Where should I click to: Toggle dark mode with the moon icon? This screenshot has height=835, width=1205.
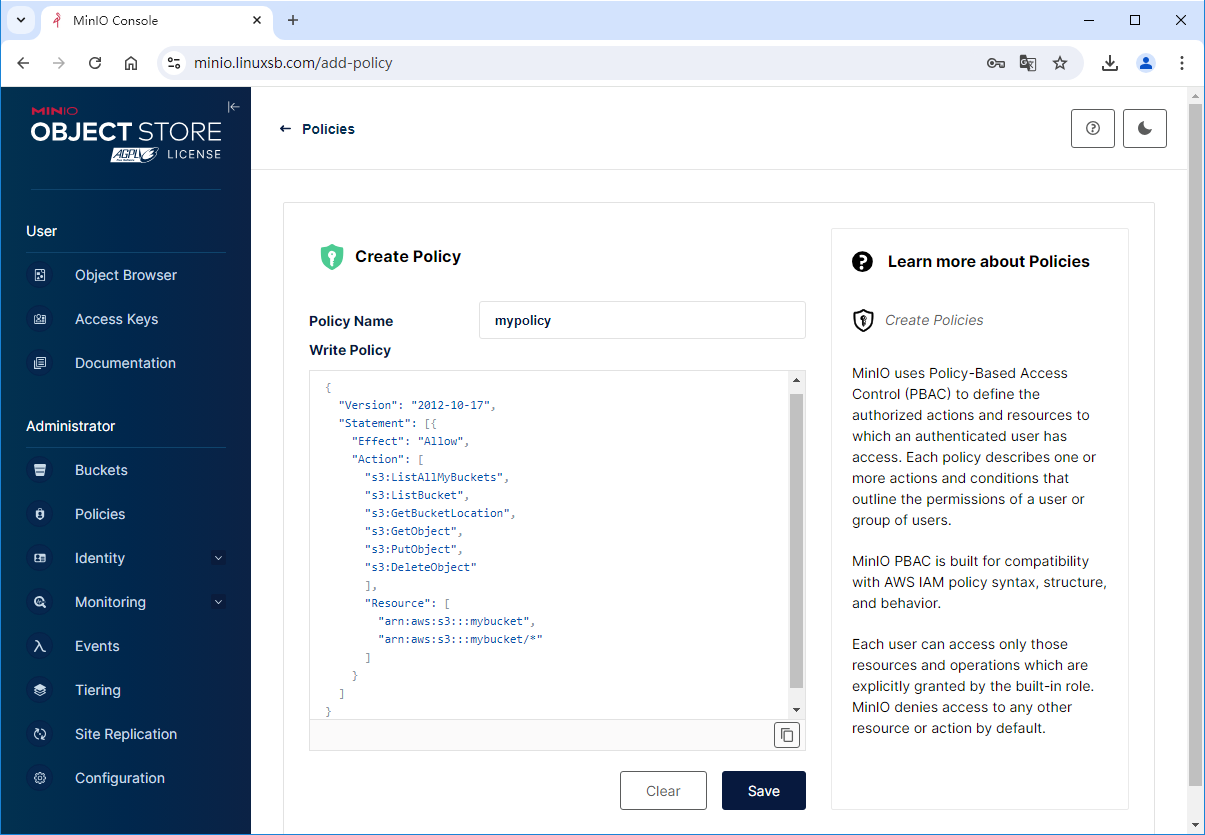pos(1145,129)
